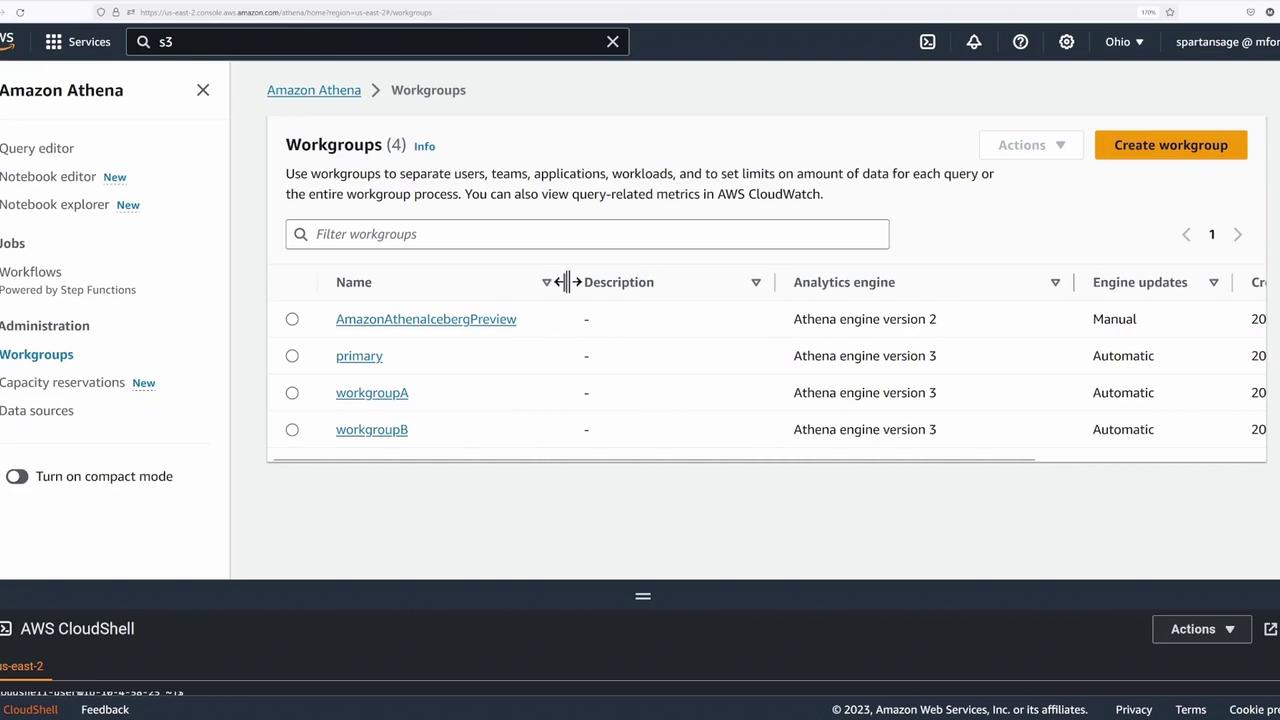Screen dimensions: 1280x720
Task: Click Athena engine version 3 in the primary row
Action: (x=865, y=356)
